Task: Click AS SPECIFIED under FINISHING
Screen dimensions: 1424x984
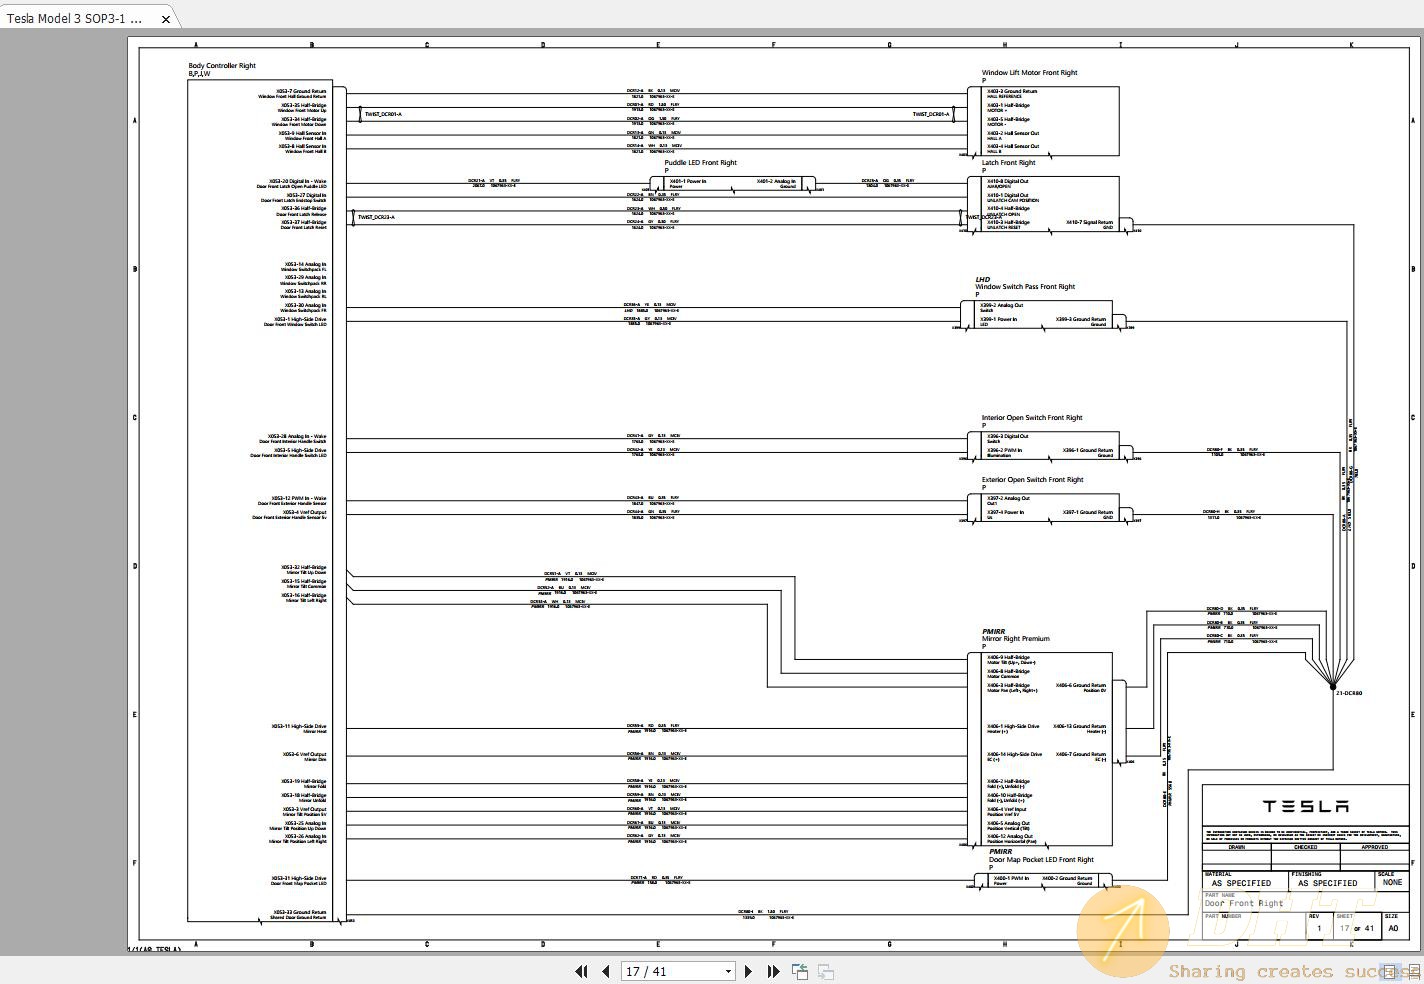Action: tap(1327, 883)
